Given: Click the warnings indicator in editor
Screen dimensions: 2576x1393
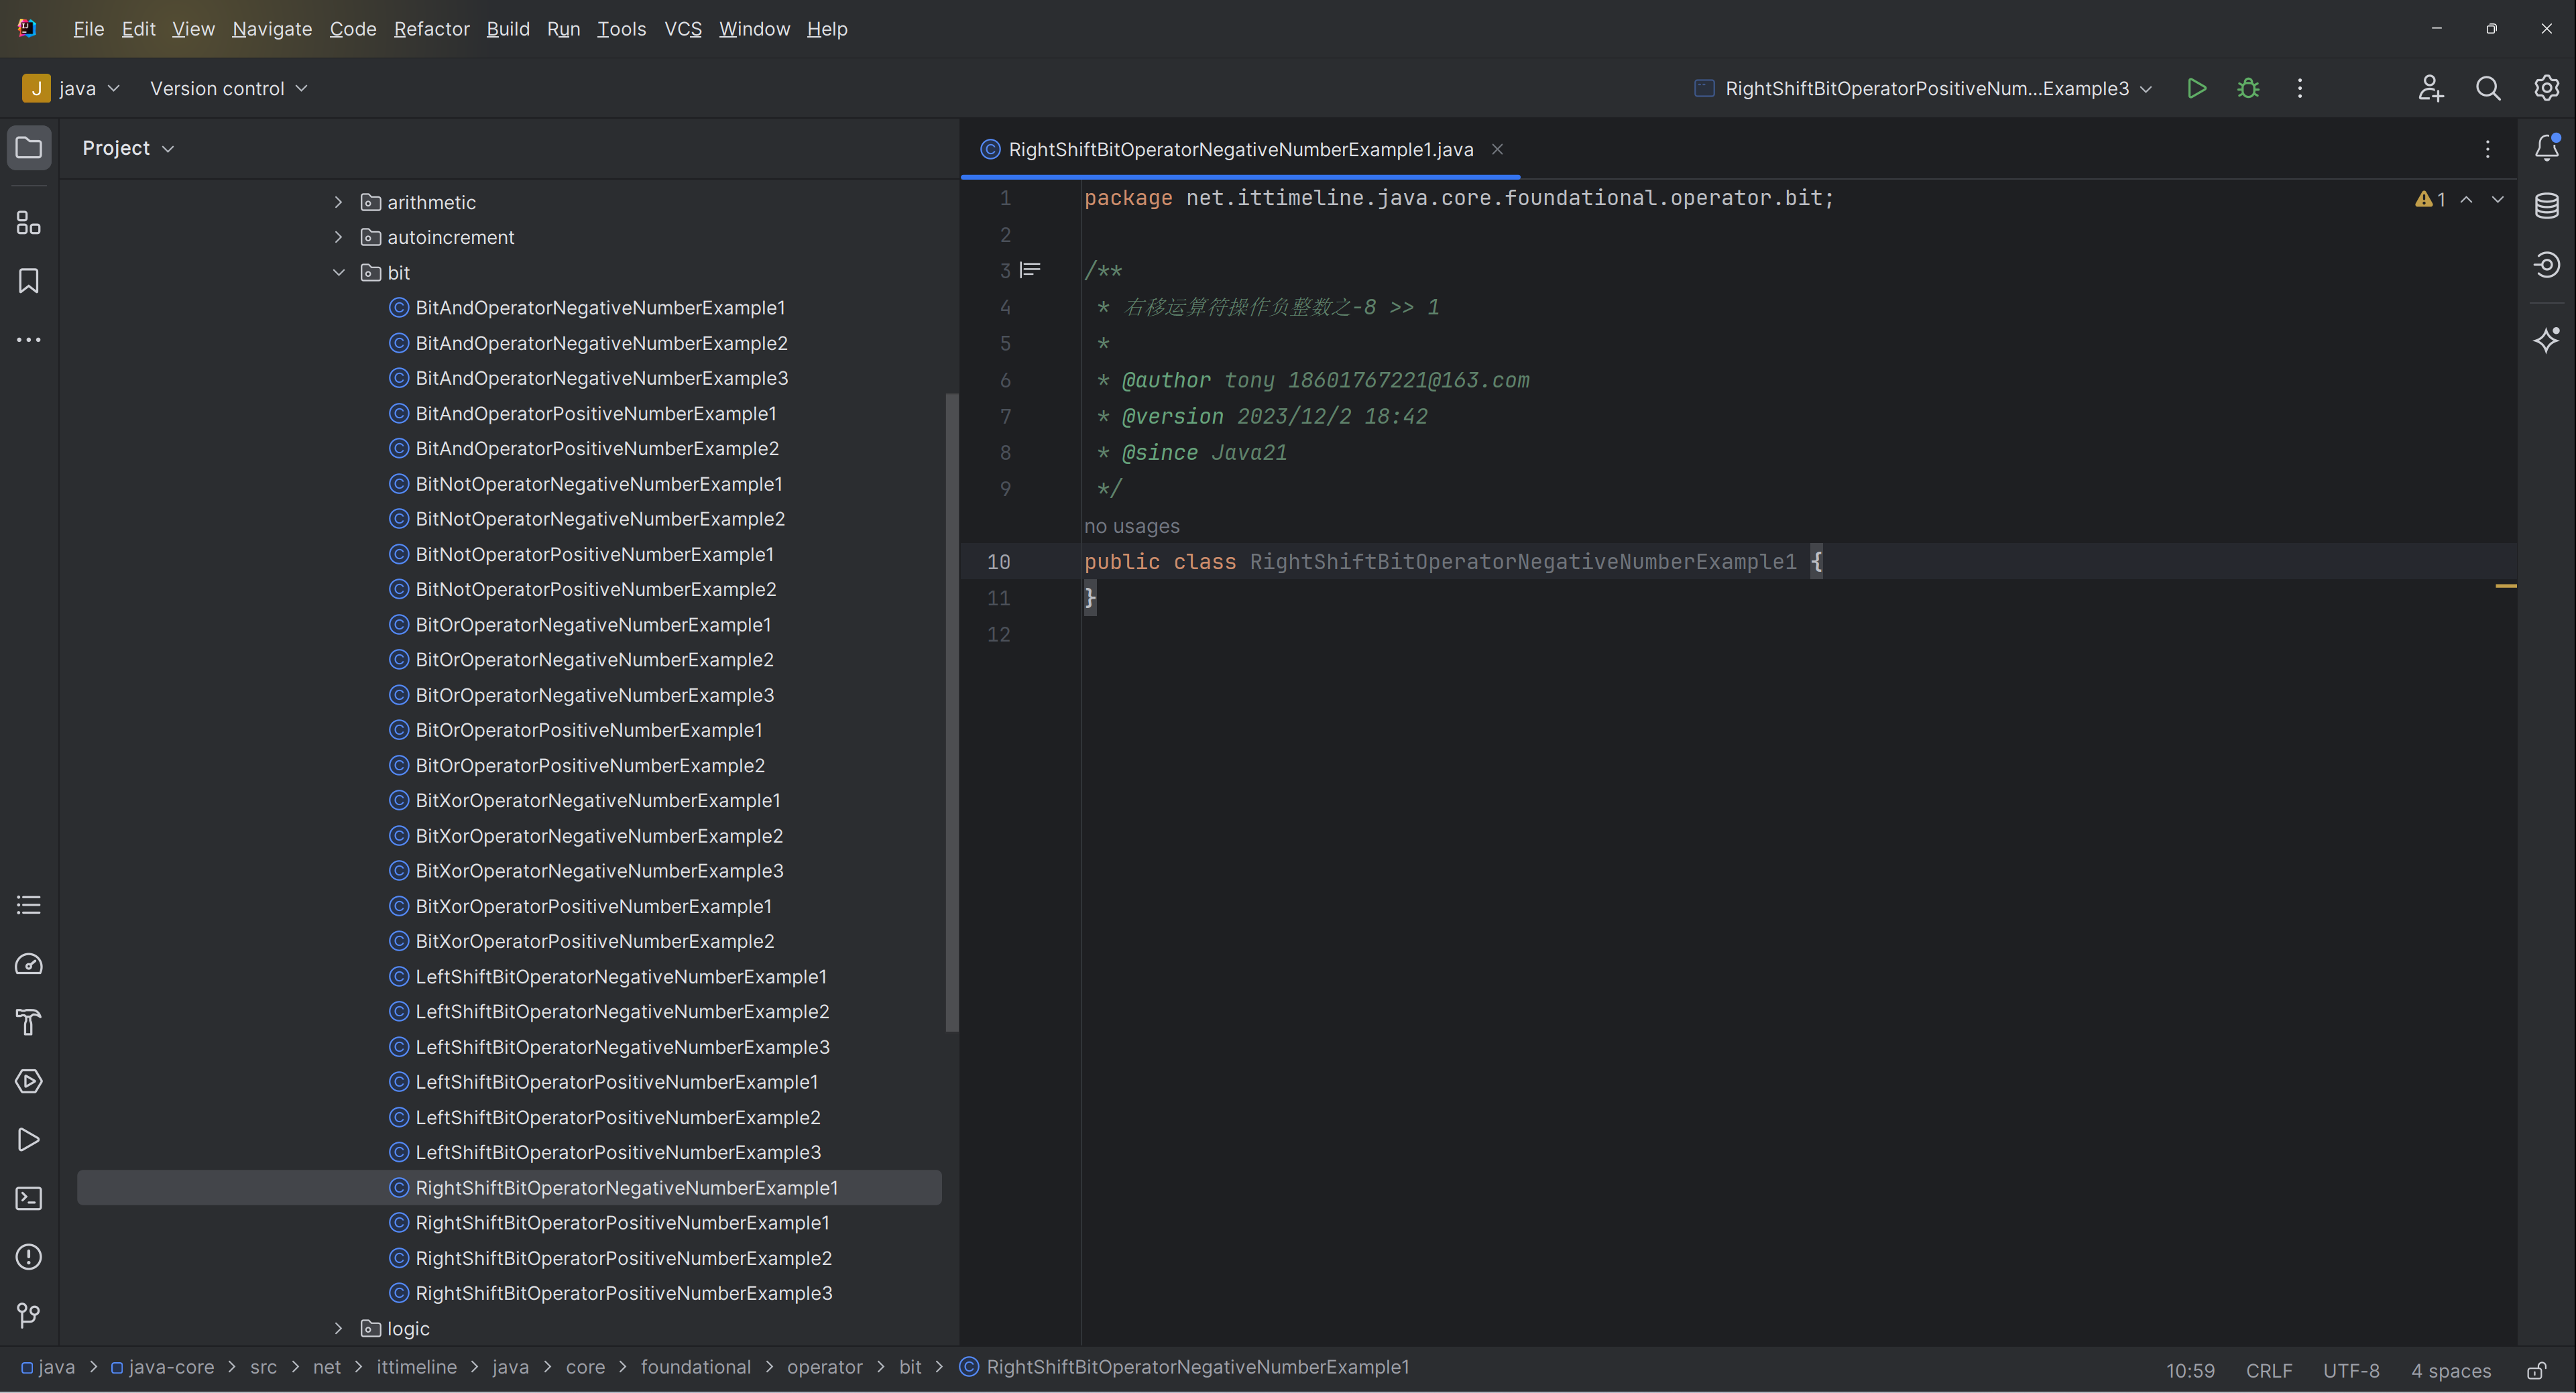Looking at the screenshot, I should (x=2430, y=199).
